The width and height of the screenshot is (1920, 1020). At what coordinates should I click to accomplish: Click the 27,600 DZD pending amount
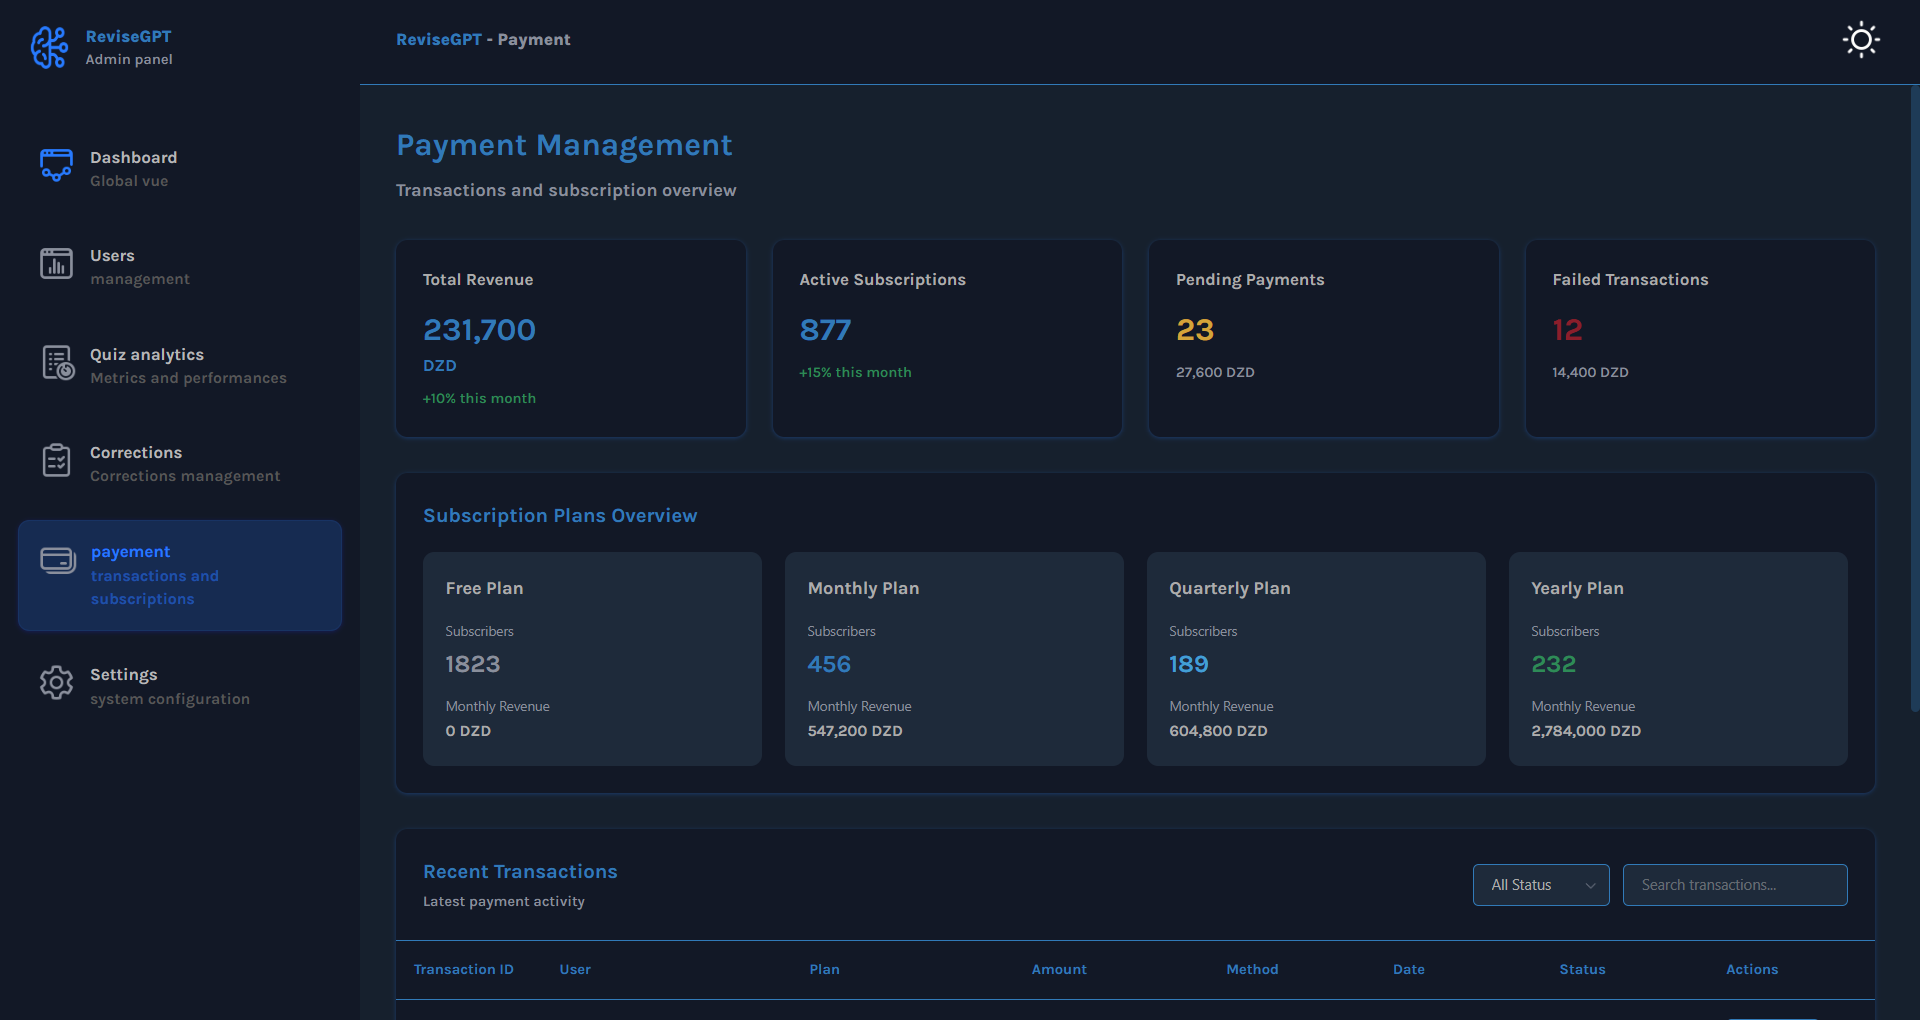click(x=1215, y=373)
